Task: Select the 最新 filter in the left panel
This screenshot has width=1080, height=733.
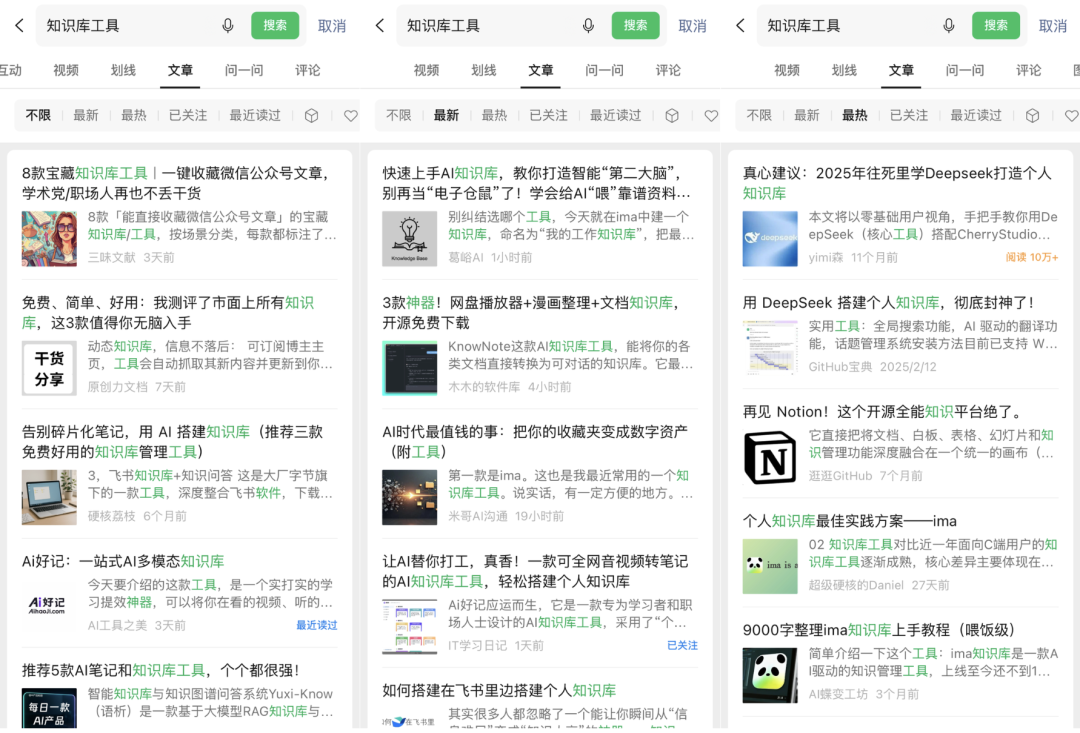Action: pos(86,116)
